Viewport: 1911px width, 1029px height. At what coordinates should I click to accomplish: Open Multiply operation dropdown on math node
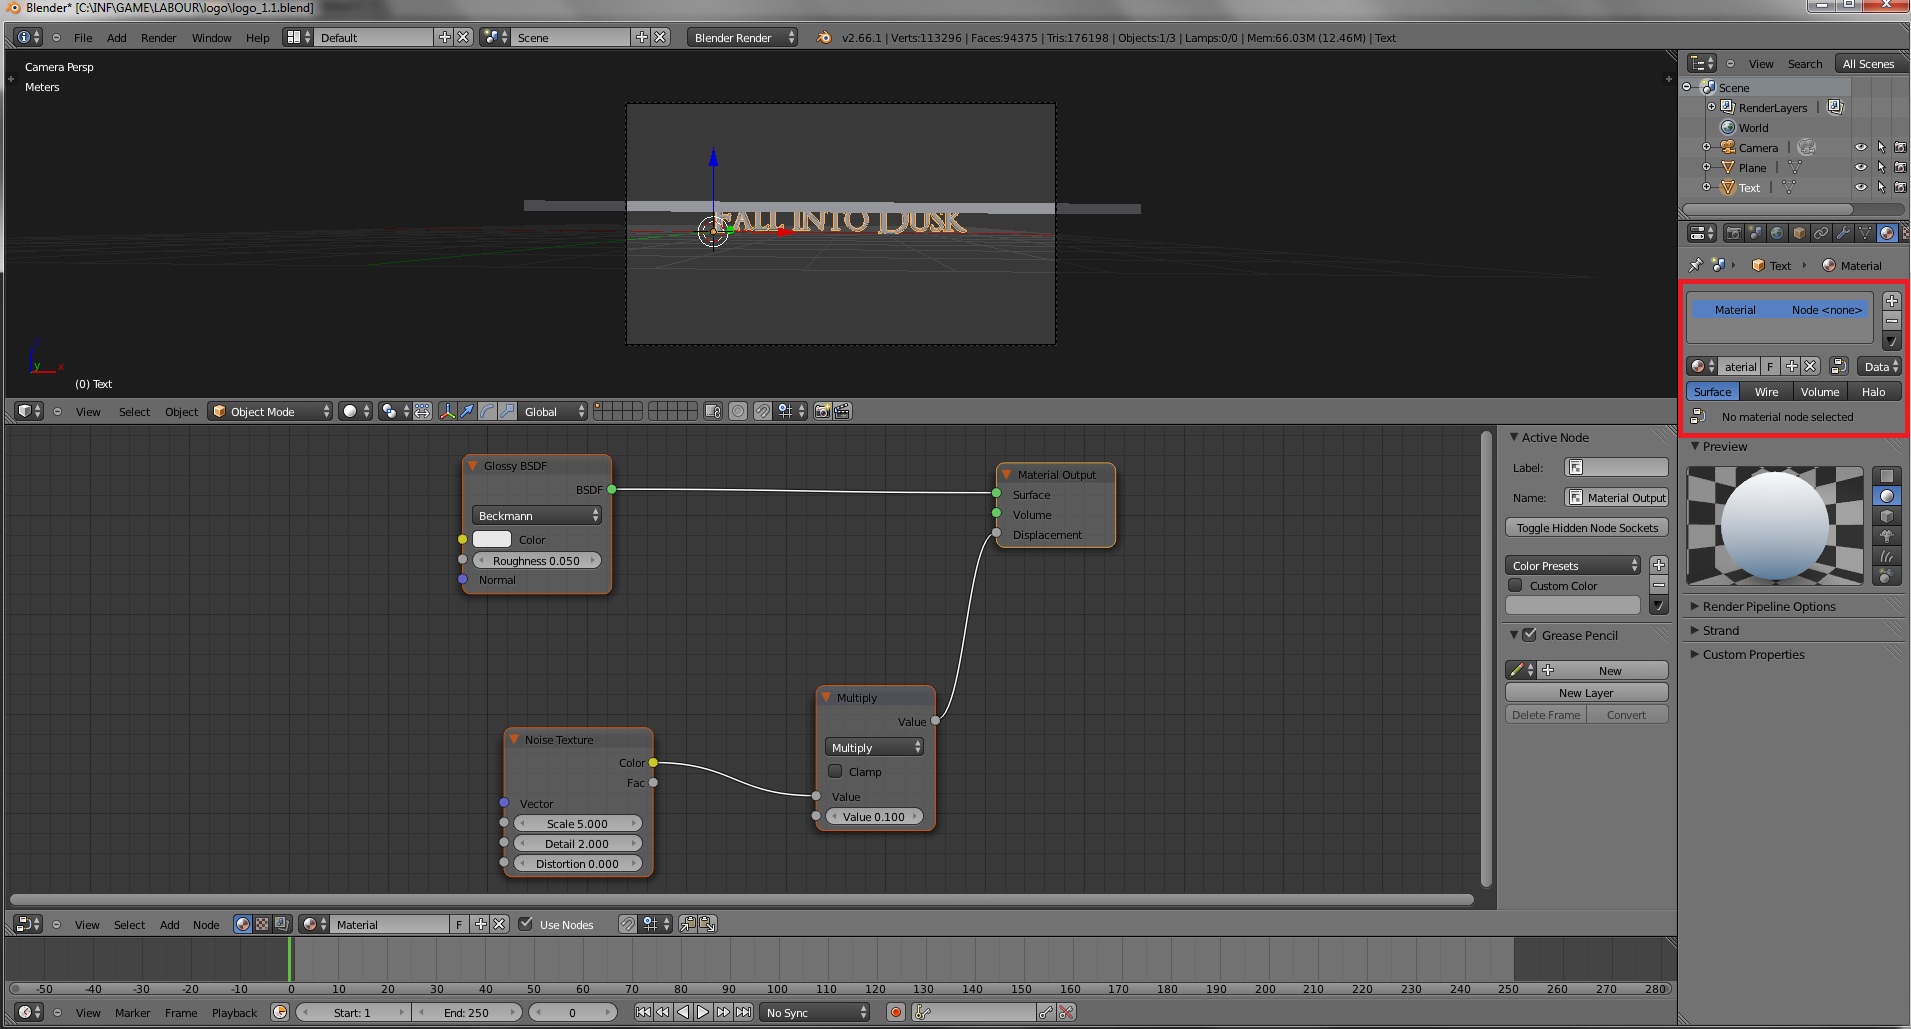click(x=875, y=747)
